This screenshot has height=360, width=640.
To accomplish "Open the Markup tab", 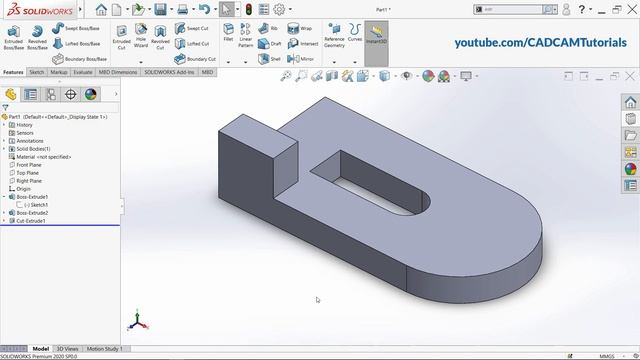I will [58, 72].
